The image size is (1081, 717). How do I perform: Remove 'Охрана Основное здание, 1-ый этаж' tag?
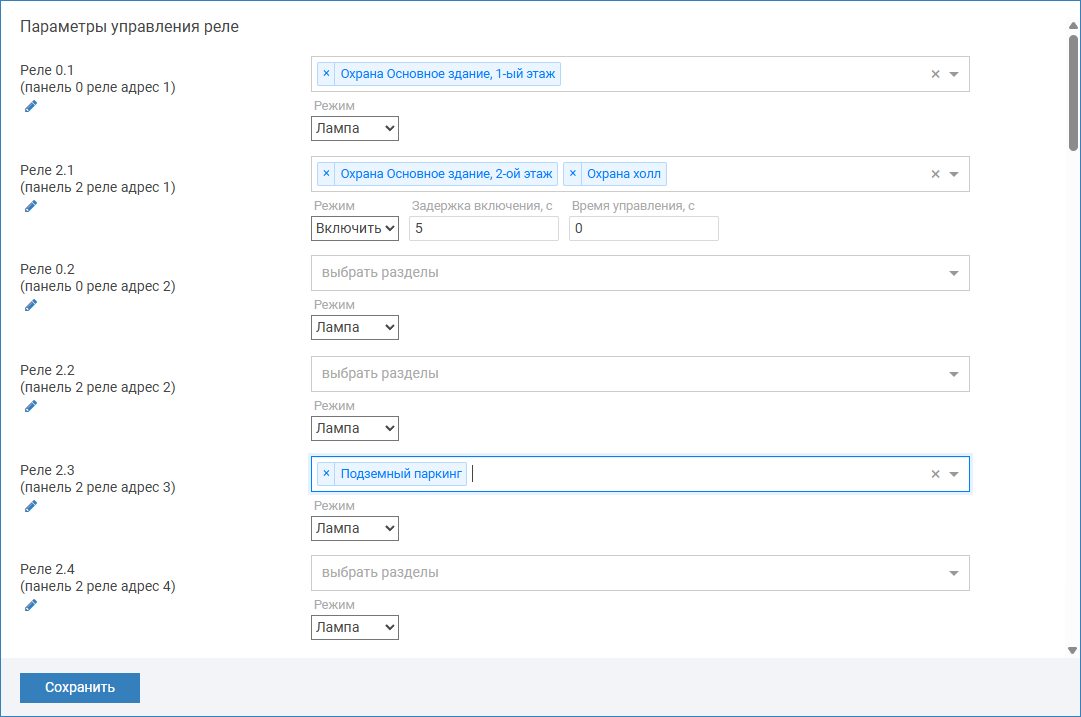[x=326, y=74]
